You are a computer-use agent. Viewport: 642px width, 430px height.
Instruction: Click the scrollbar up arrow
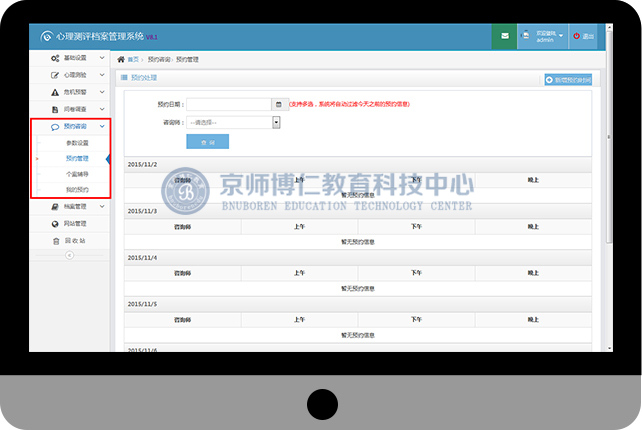click(609, 27)
